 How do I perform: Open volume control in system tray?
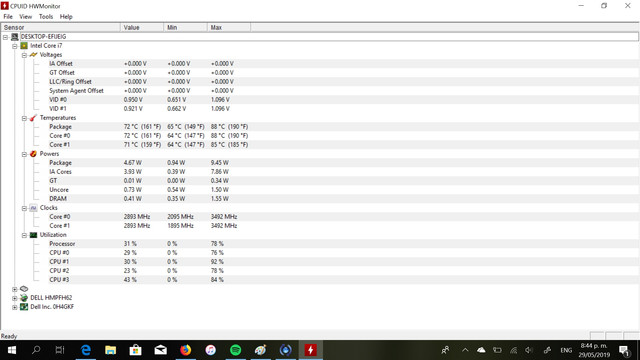529,350
